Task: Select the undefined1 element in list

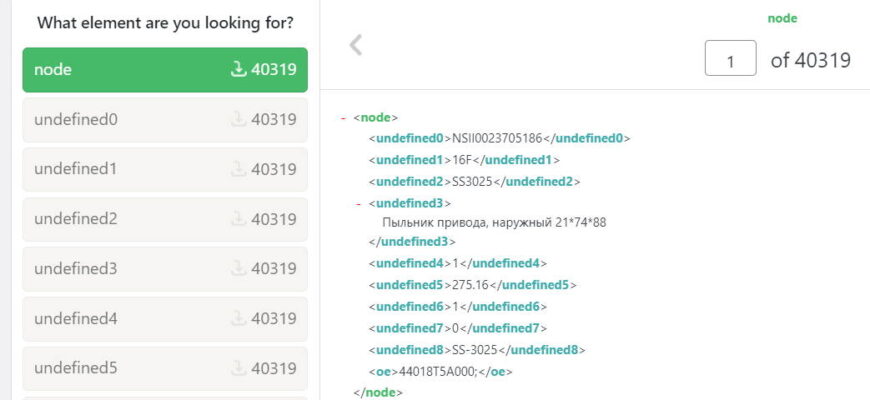Action: [x=120, y=169]
